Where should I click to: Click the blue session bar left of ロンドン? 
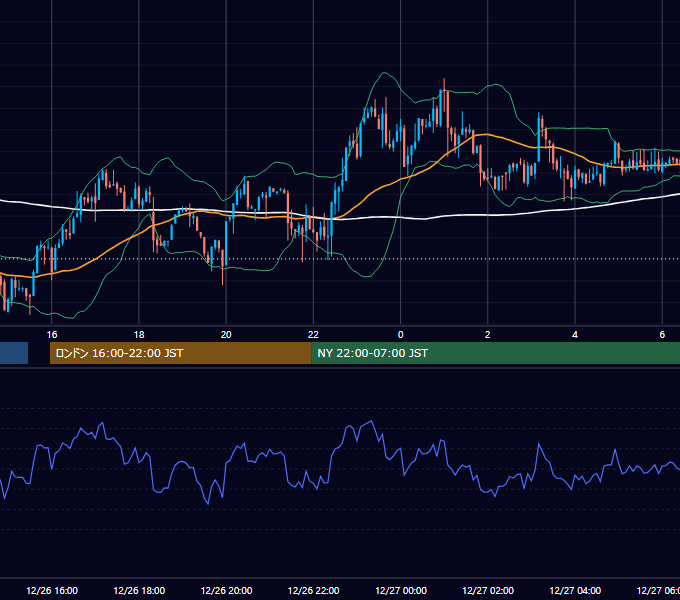[x=14, y=353]
